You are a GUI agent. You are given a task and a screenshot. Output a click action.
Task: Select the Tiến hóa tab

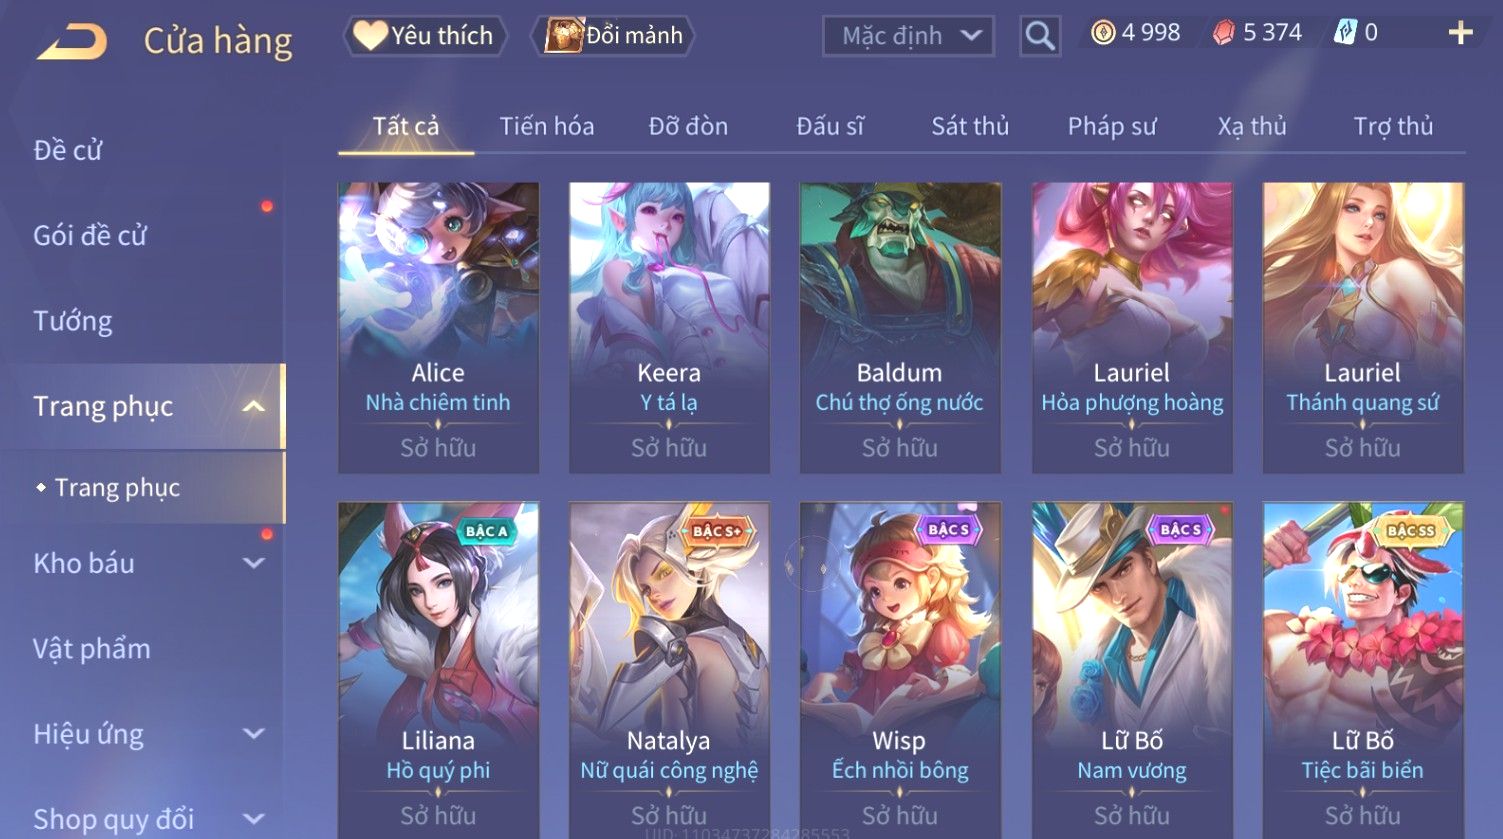click(x=547, y=126)
